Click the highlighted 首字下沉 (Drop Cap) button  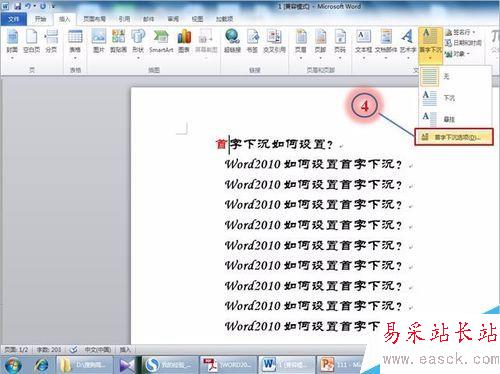430,45
